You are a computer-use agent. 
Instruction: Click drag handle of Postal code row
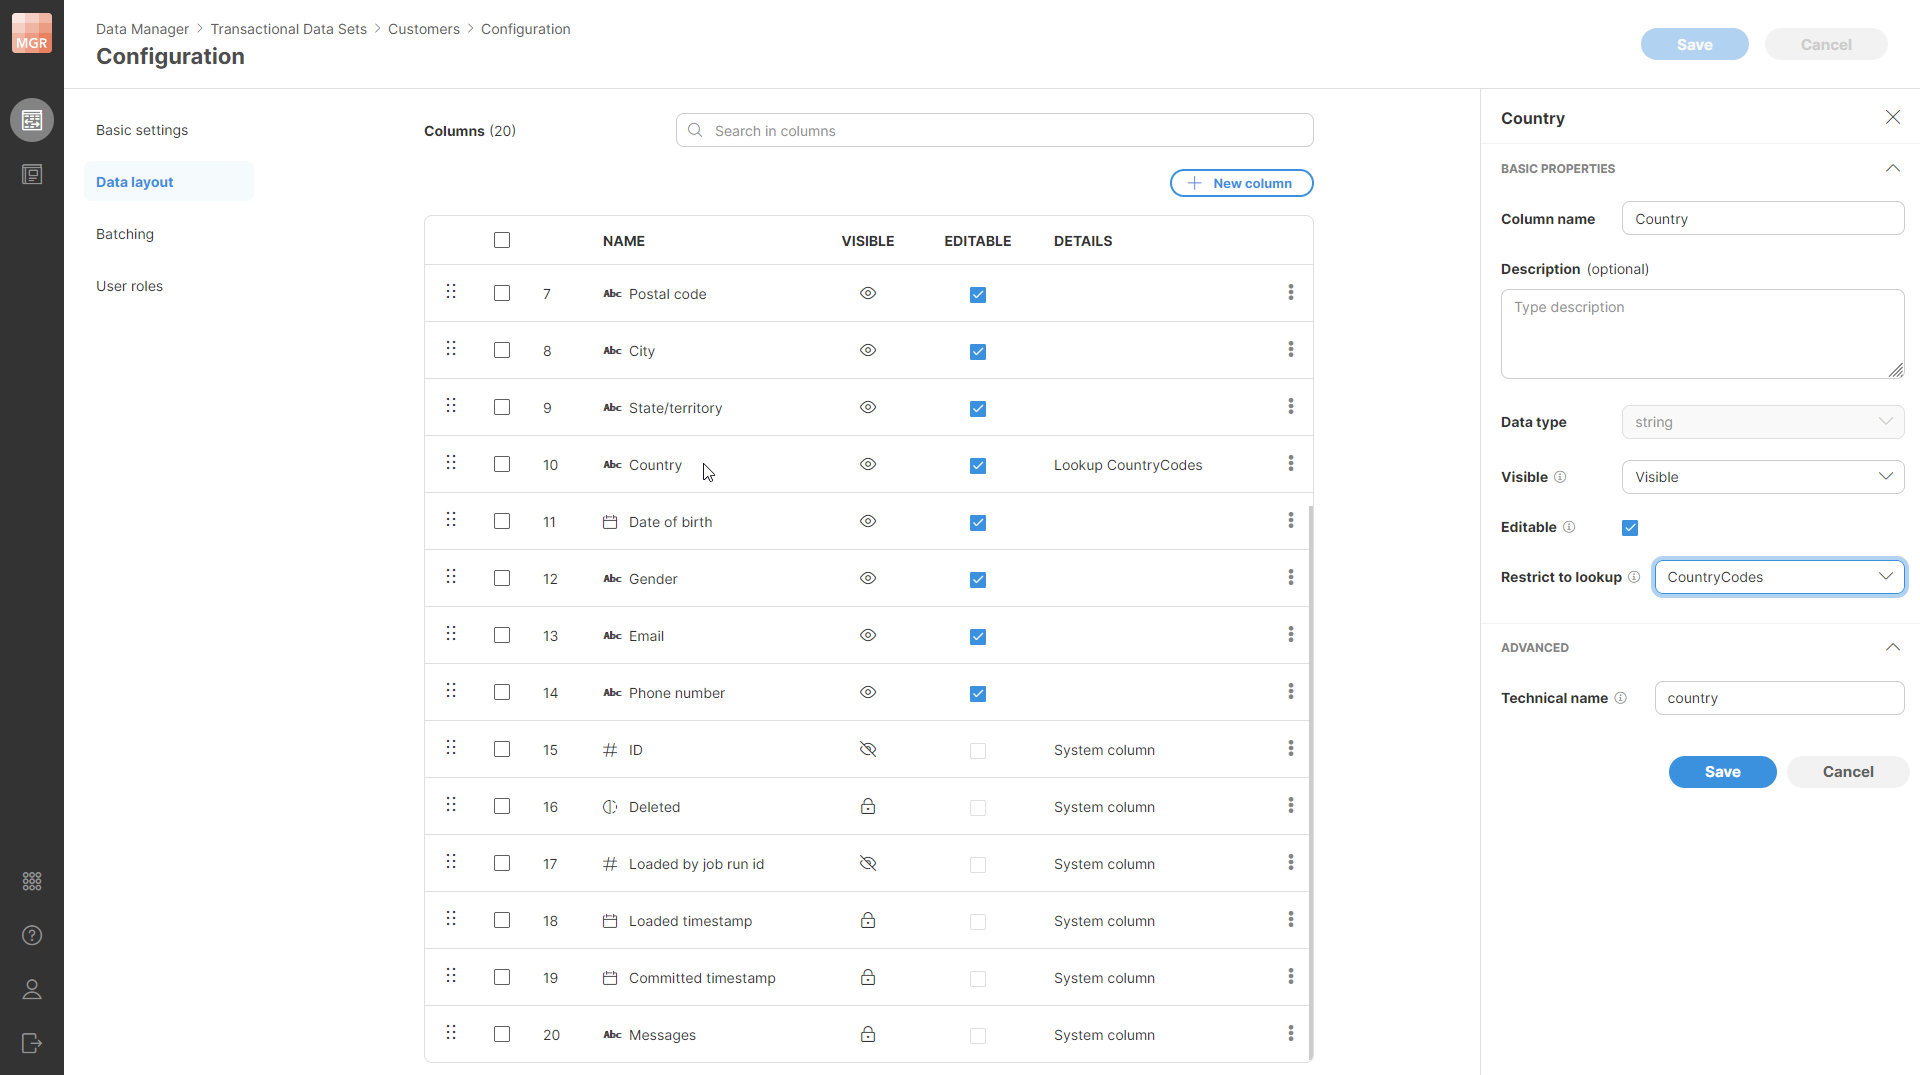pos(451,292)
